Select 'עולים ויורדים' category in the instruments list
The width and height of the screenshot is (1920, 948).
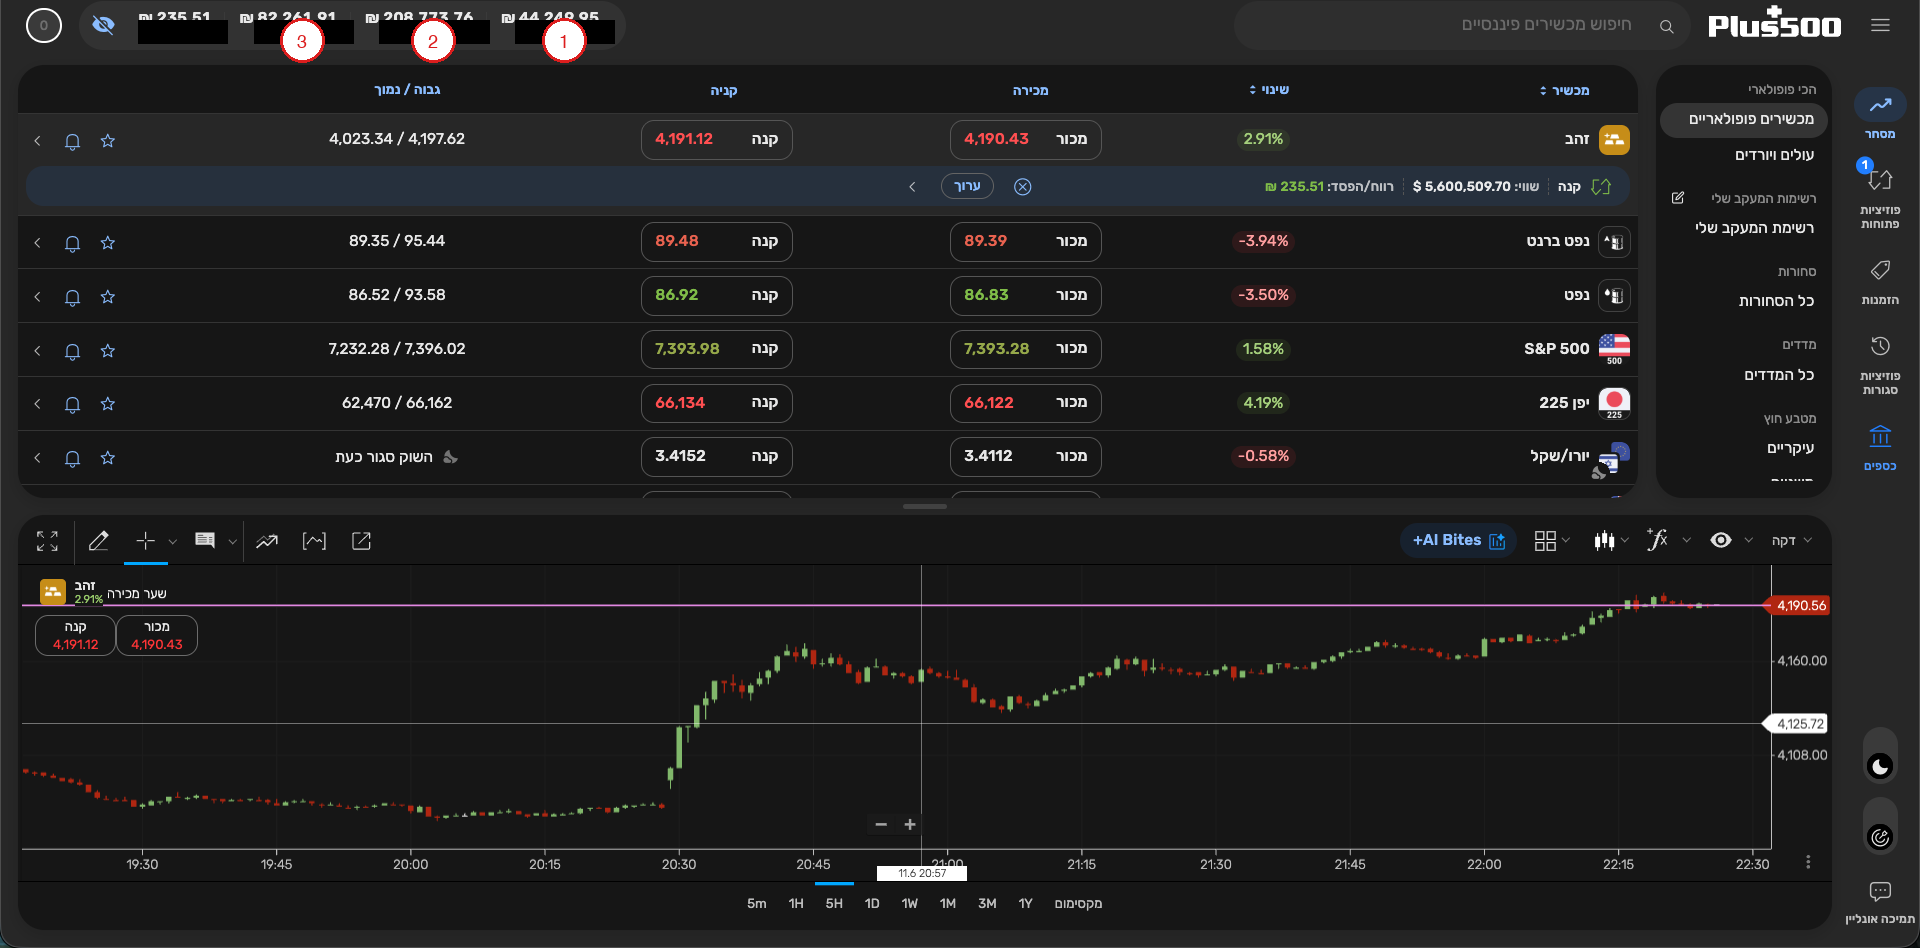point(1774,155)
